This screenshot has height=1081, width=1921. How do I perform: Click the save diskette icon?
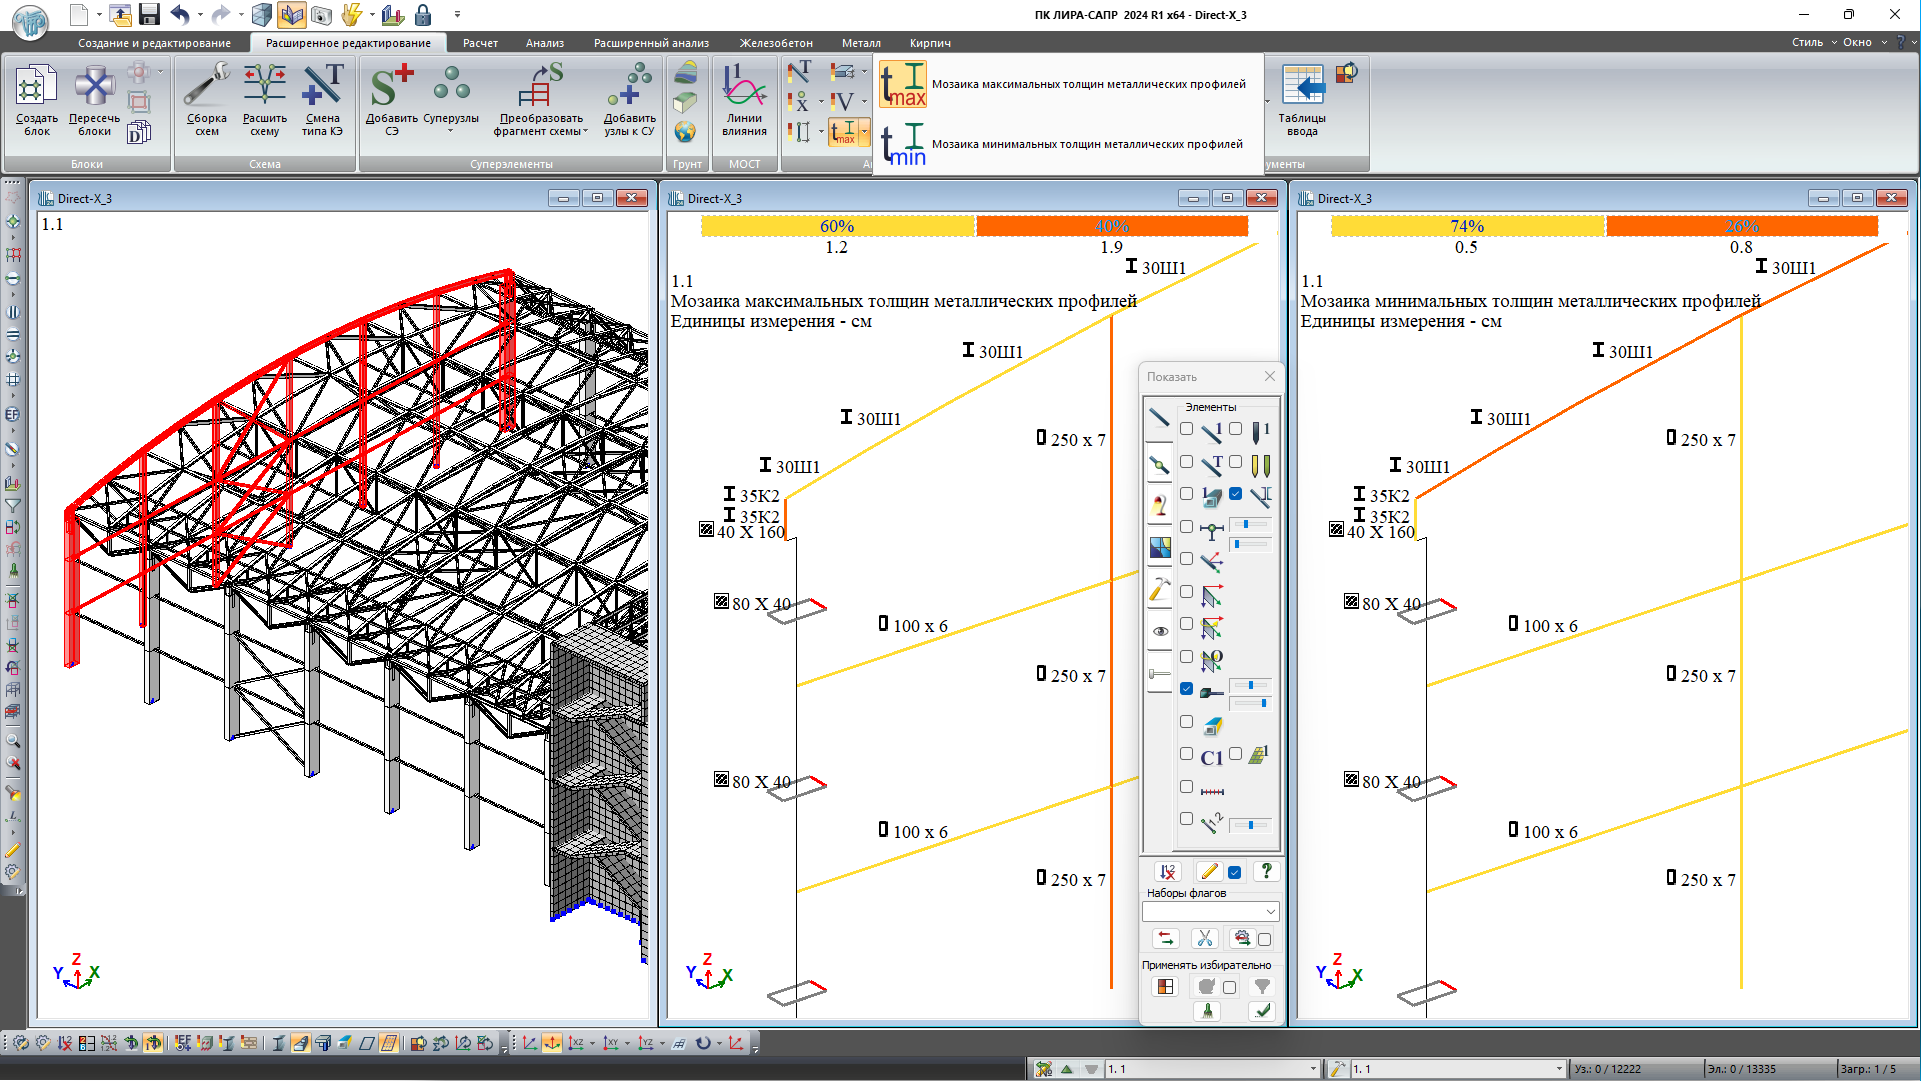point(149,14)
